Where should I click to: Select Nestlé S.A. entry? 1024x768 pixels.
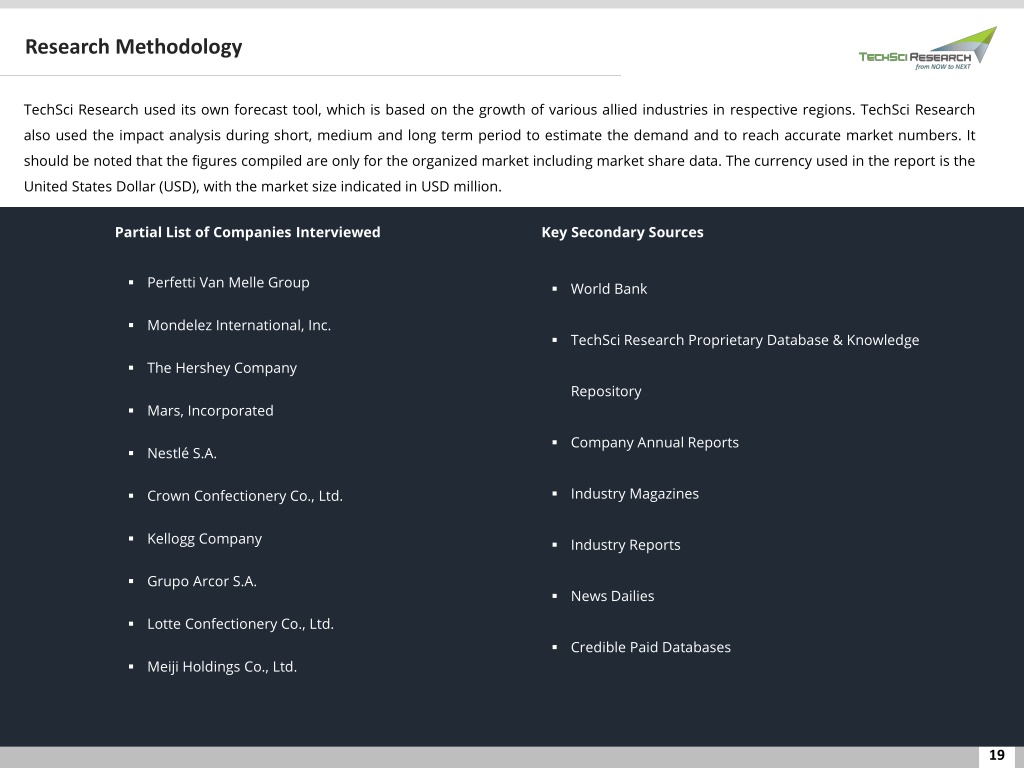(x=182, y=453)
